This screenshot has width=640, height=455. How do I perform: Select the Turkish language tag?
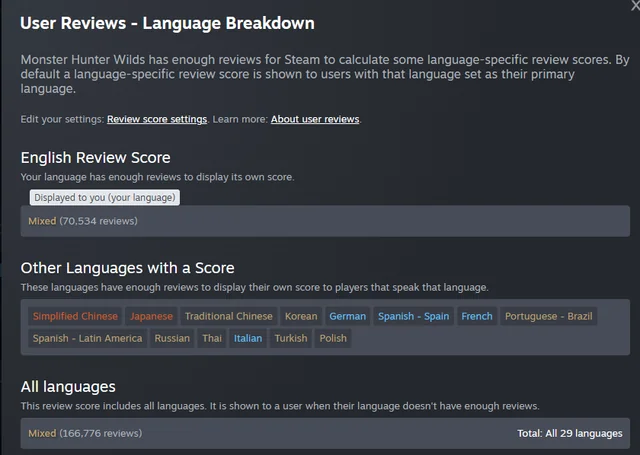[x=291, y=338]
